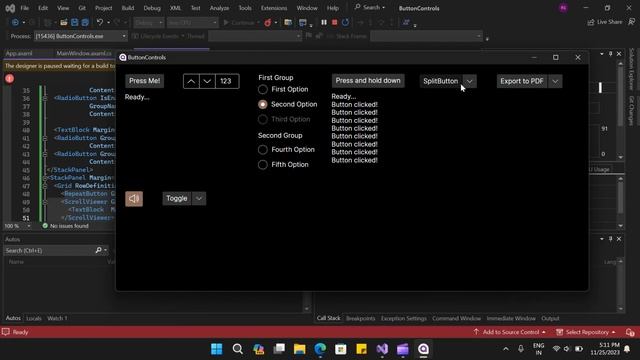The height and width of the screenshot is (360, 640).
Task: Click the Press and hold down button
Action: pos(368,81)
